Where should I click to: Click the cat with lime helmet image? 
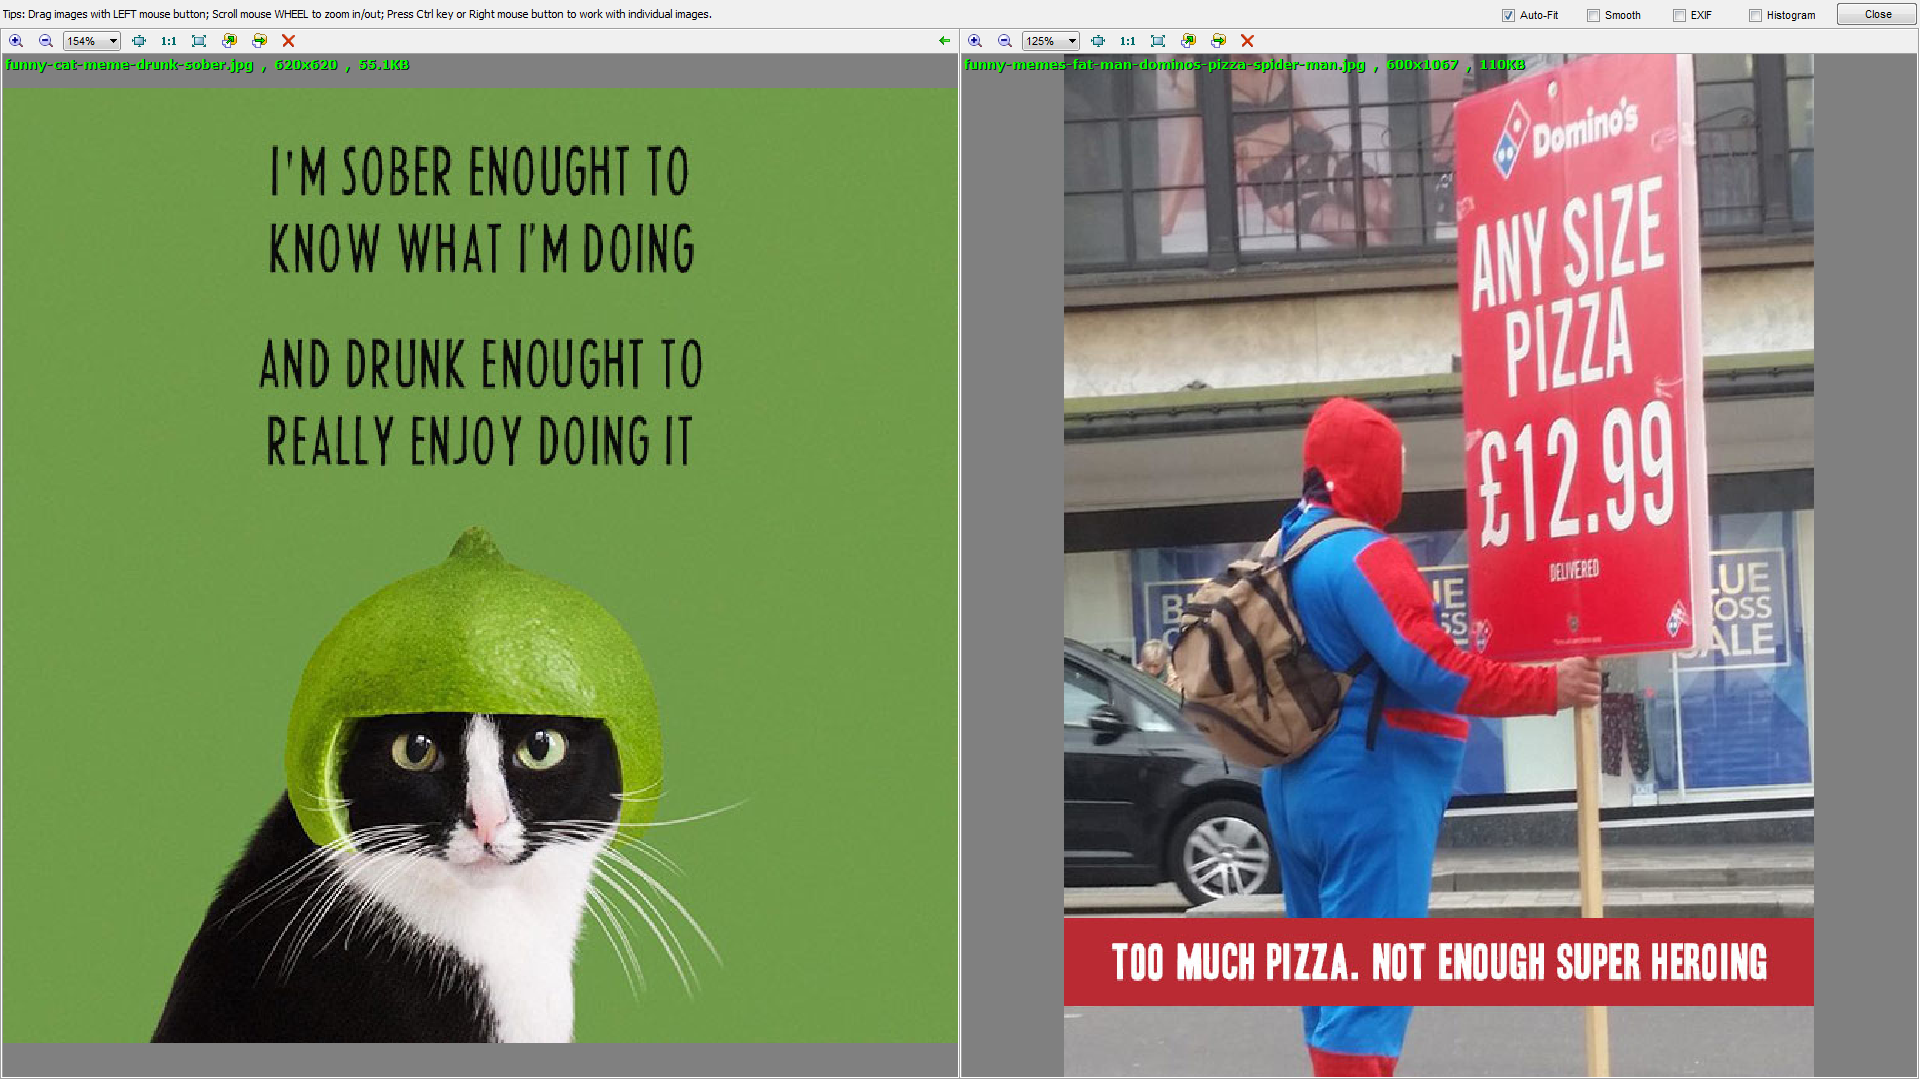pyautogui.click(x=480, y=566)
